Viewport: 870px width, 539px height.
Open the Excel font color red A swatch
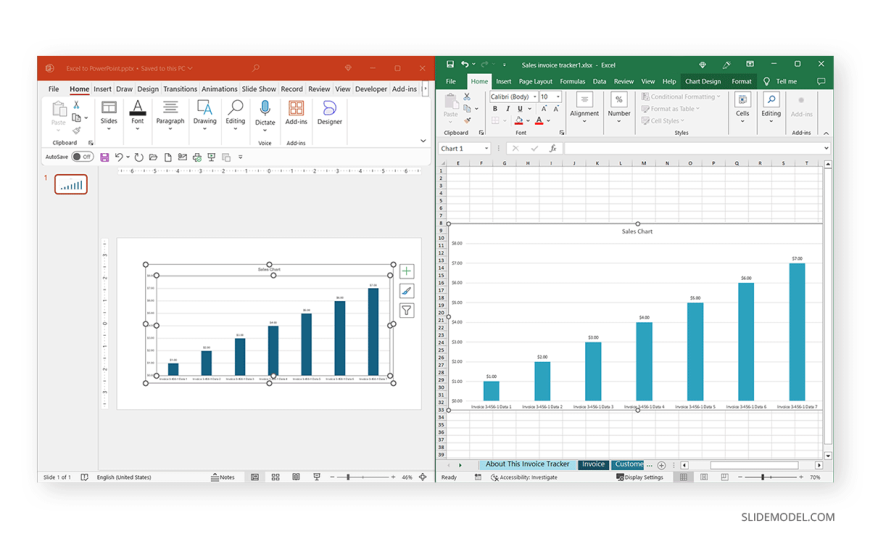[x=539, y=120]
